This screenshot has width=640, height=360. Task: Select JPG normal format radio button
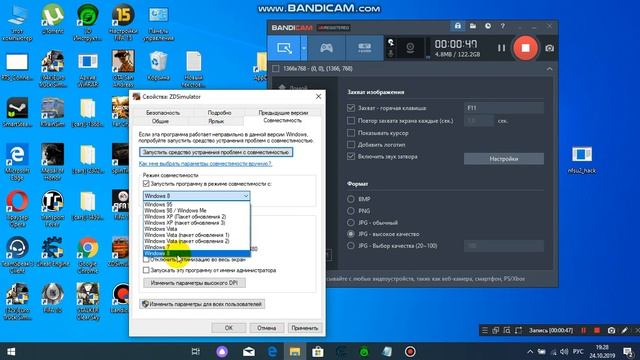point(351,222)
